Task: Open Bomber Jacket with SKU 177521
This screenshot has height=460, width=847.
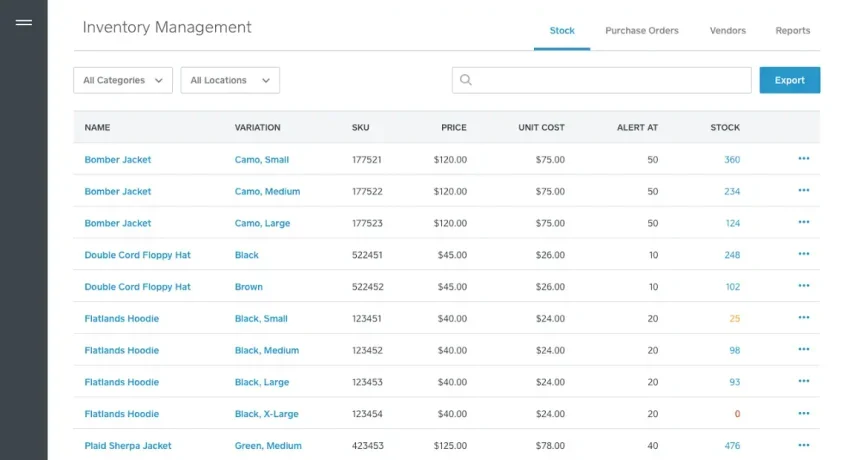Action: tap(118, 160)
